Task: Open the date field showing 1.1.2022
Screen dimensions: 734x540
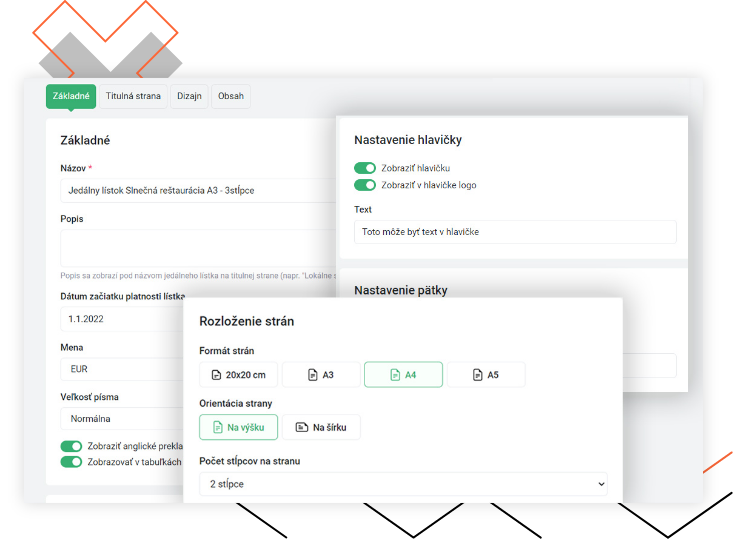Action: (x=122, y=319)
